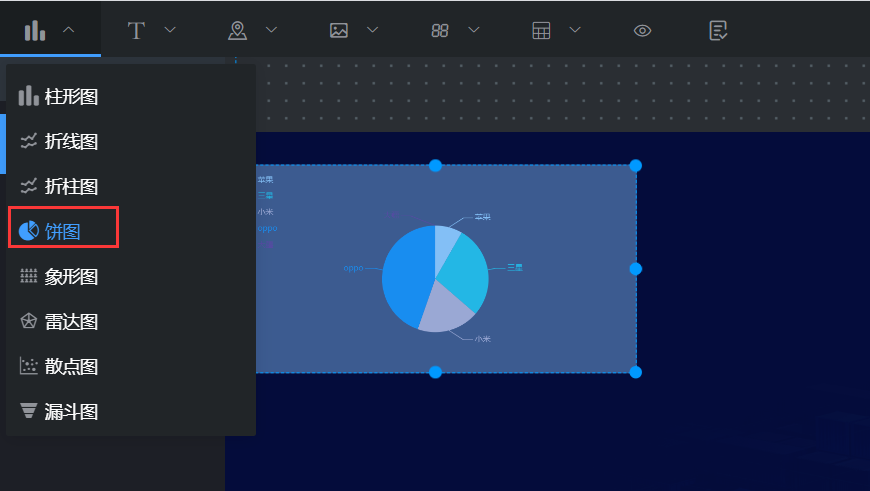Open the map location component icon
The image size is (870, 491).
pyautogui.click(x=237, y=31)
